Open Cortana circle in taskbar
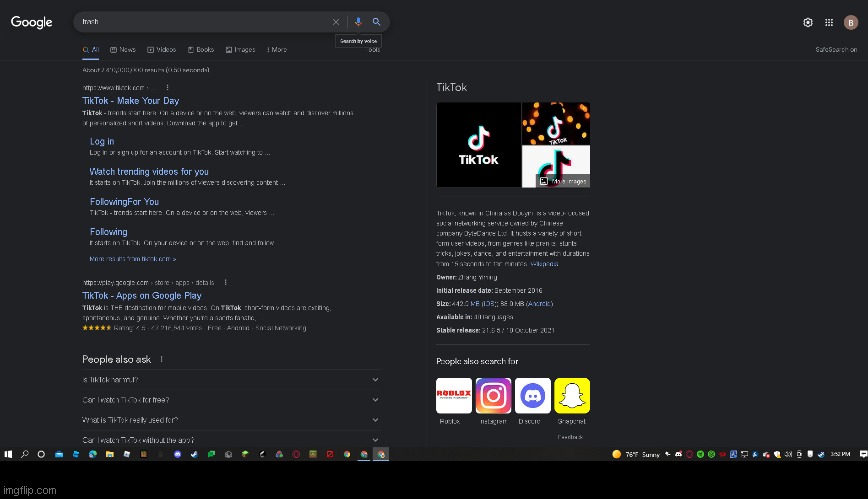The image size is (868, 499). click(x=41, y=454)
